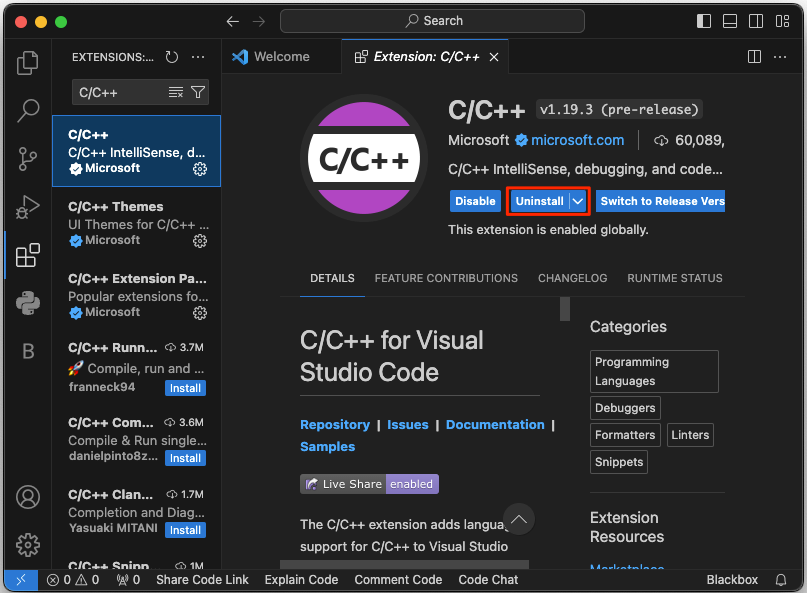Select the DETAILS tab

coord(332,278)
